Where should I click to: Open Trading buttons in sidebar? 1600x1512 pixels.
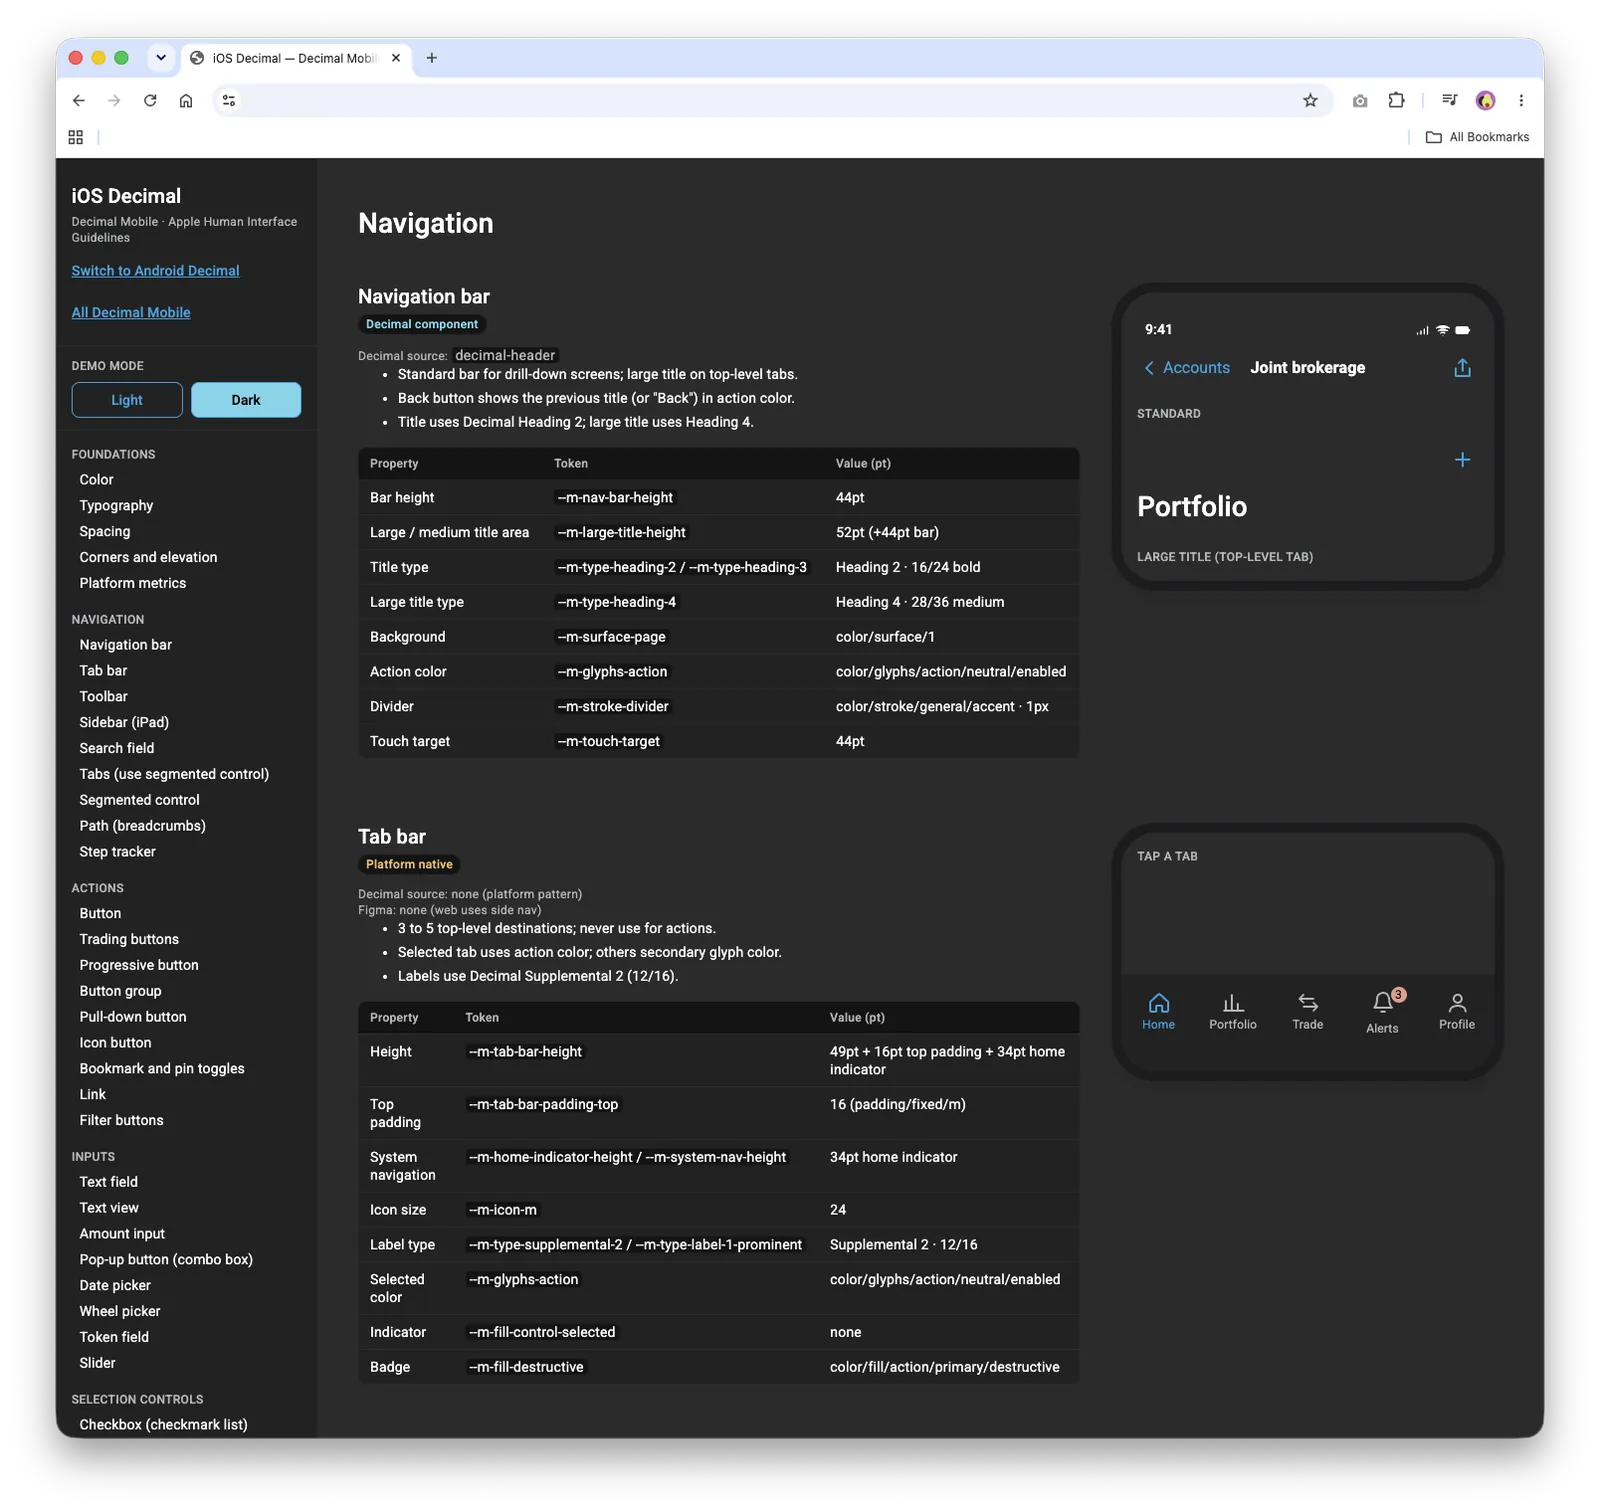coord(129,940)
